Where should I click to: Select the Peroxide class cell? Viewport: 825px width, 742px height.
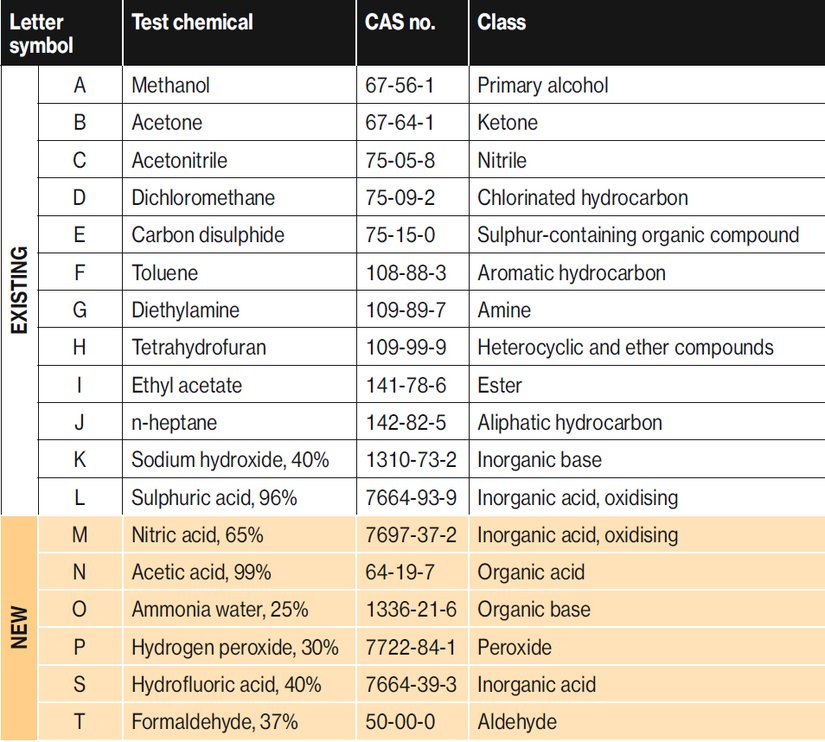[514, 648]
